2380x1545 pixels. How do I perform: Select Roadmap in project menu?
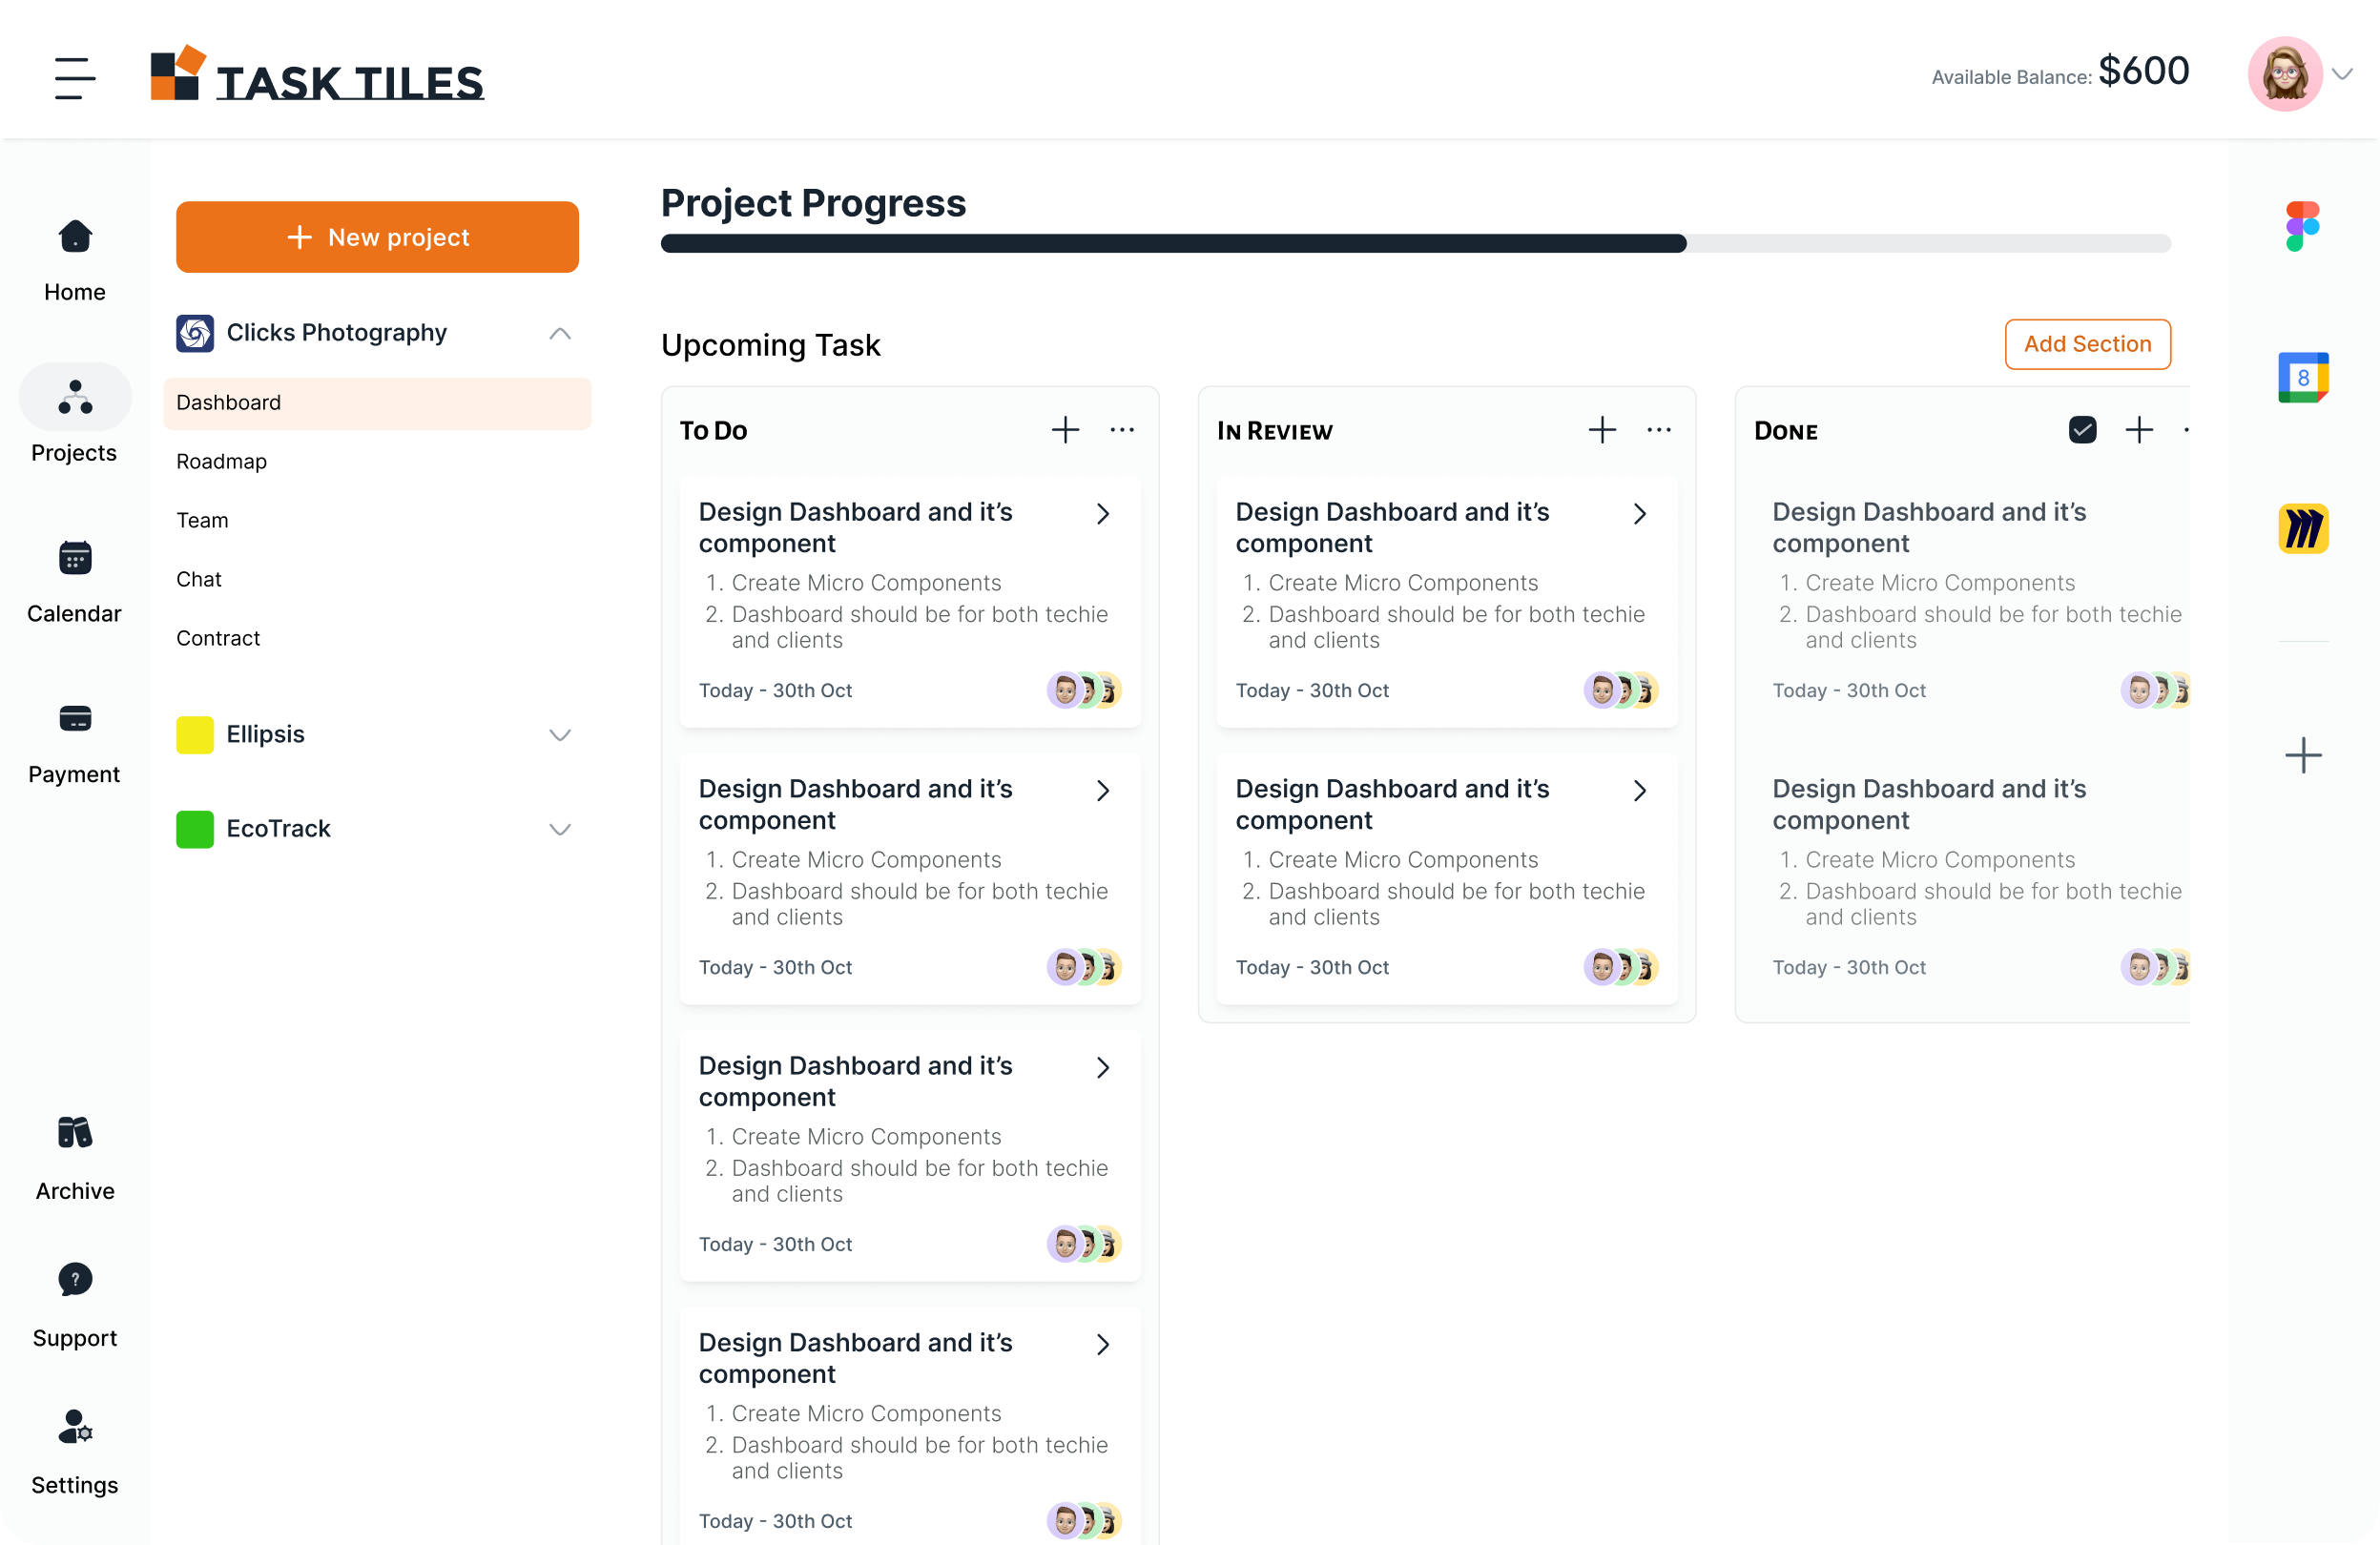(x=221, y=461)
